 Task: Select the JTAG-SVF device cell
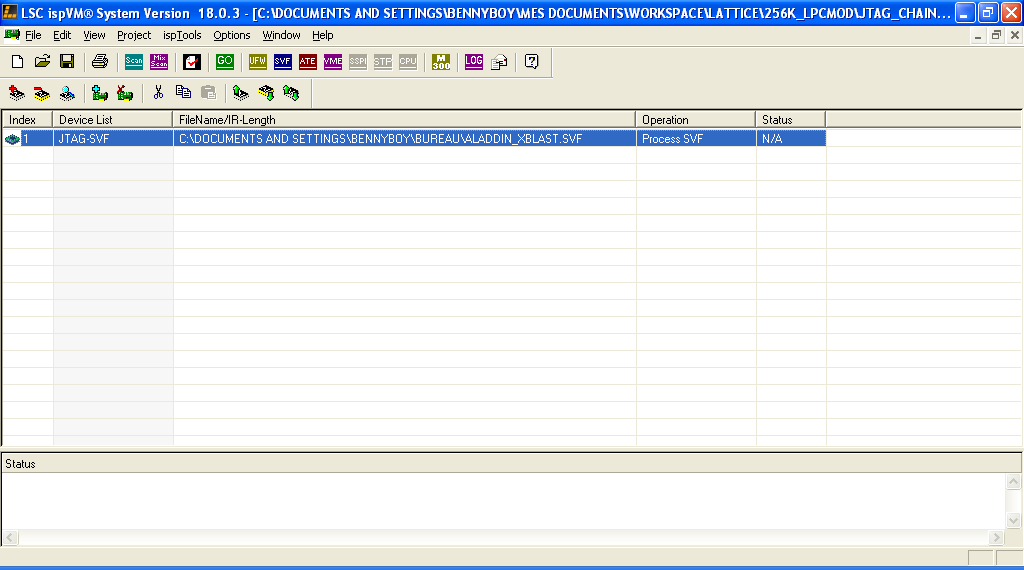(113, 138)
